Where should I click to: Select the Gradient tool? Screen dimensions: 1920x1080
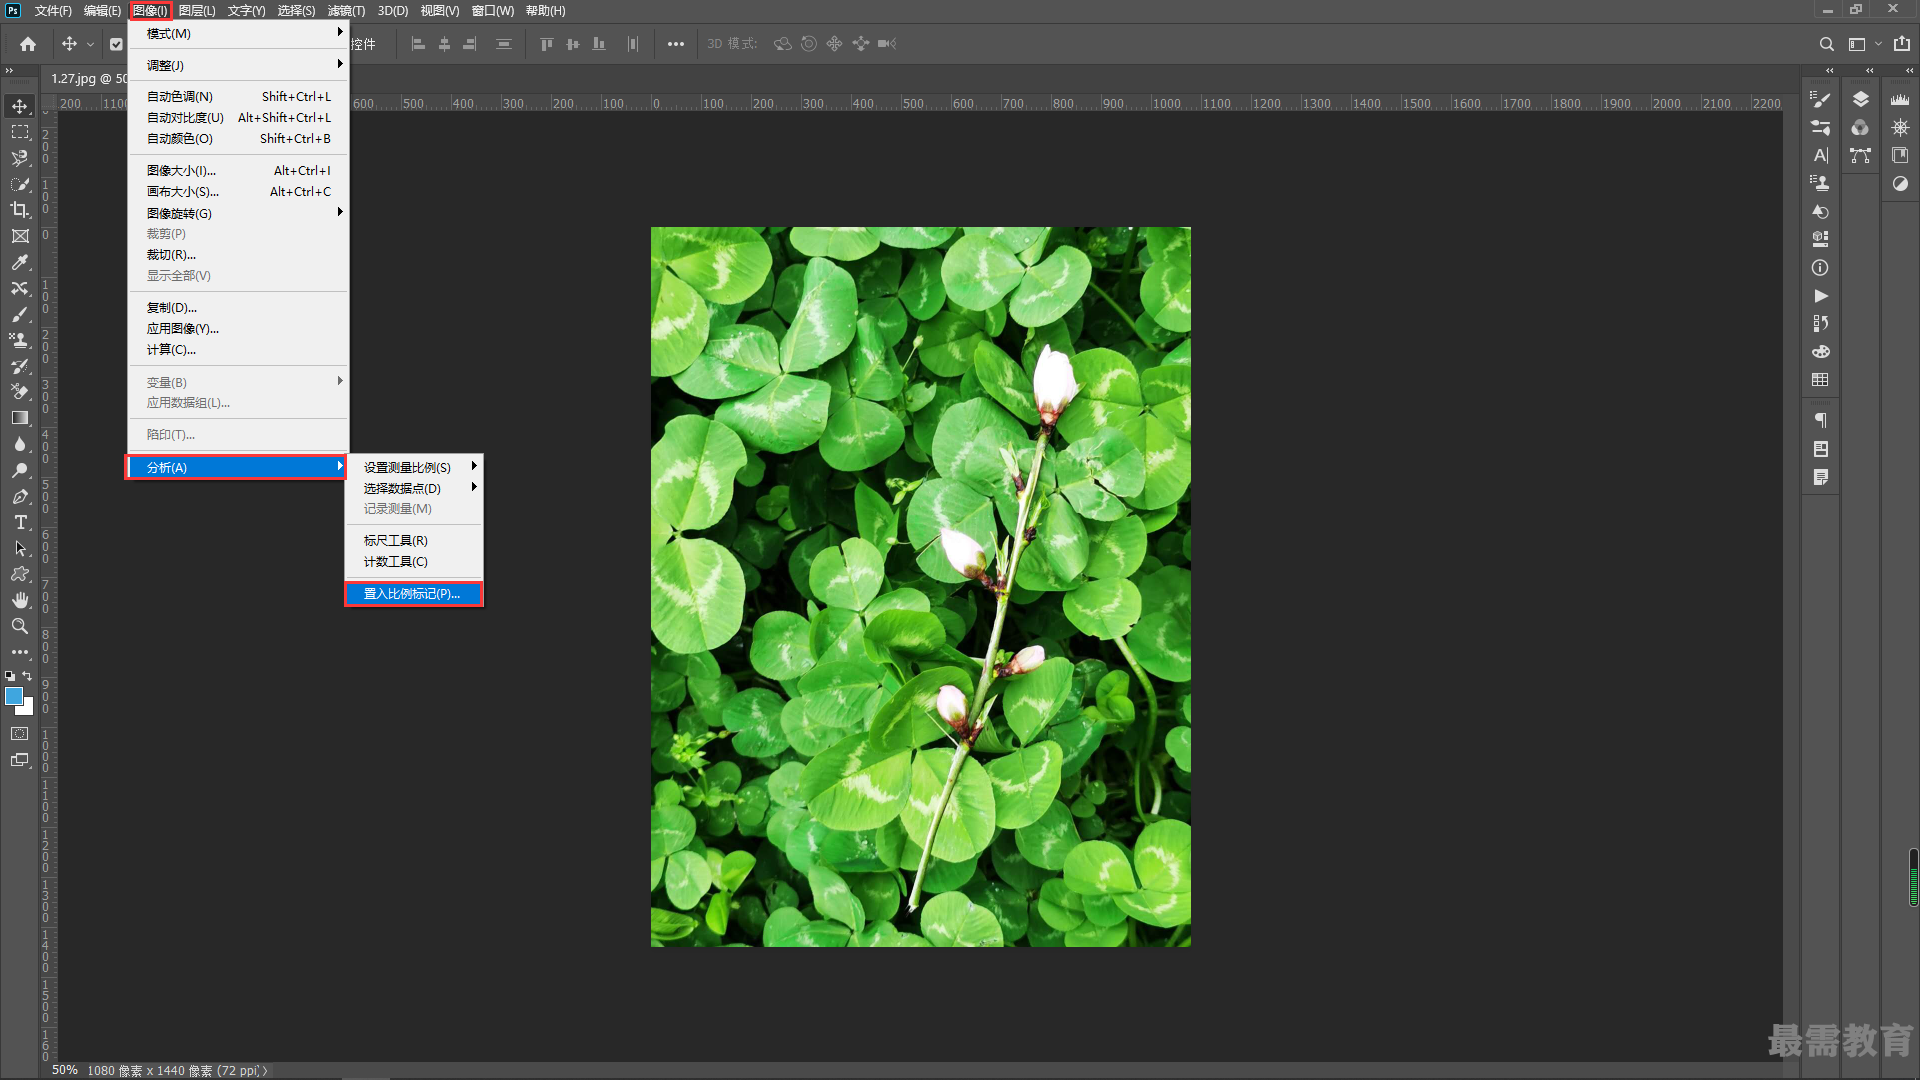pyautogui.click(x=20, y=418)
